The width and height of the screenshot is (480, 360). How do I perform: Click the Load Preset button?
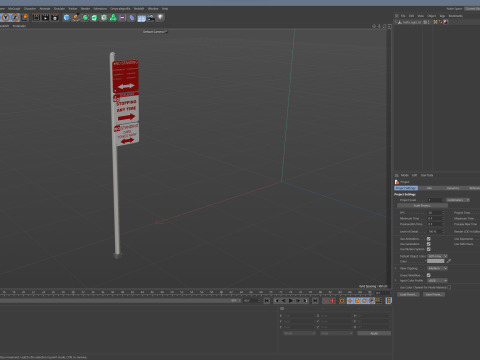(408, 295)
